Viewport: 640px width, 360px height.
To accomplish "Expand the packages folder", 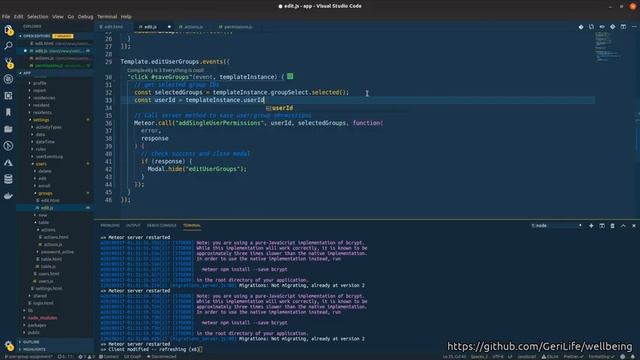I will tap(36, 325).
